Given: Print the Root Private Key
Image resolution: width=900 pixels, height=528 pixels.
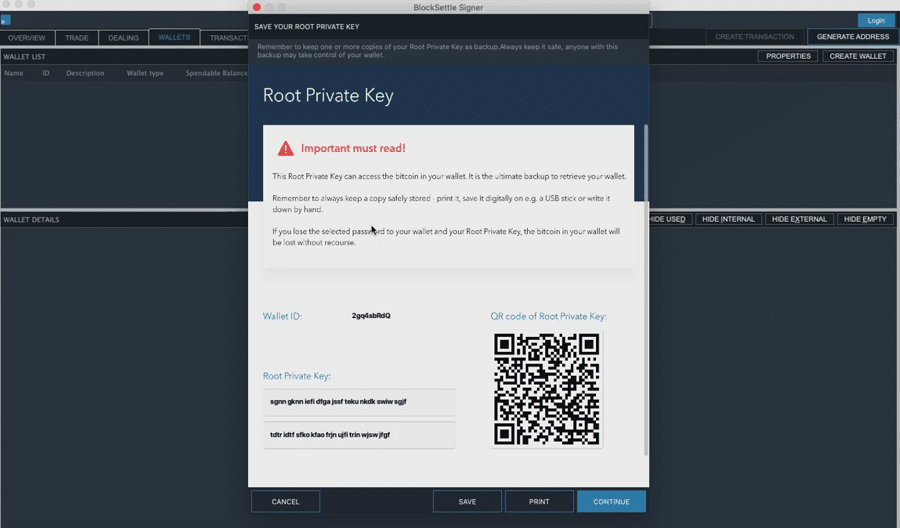Looking at the screenshot, I should coord(539,501).
